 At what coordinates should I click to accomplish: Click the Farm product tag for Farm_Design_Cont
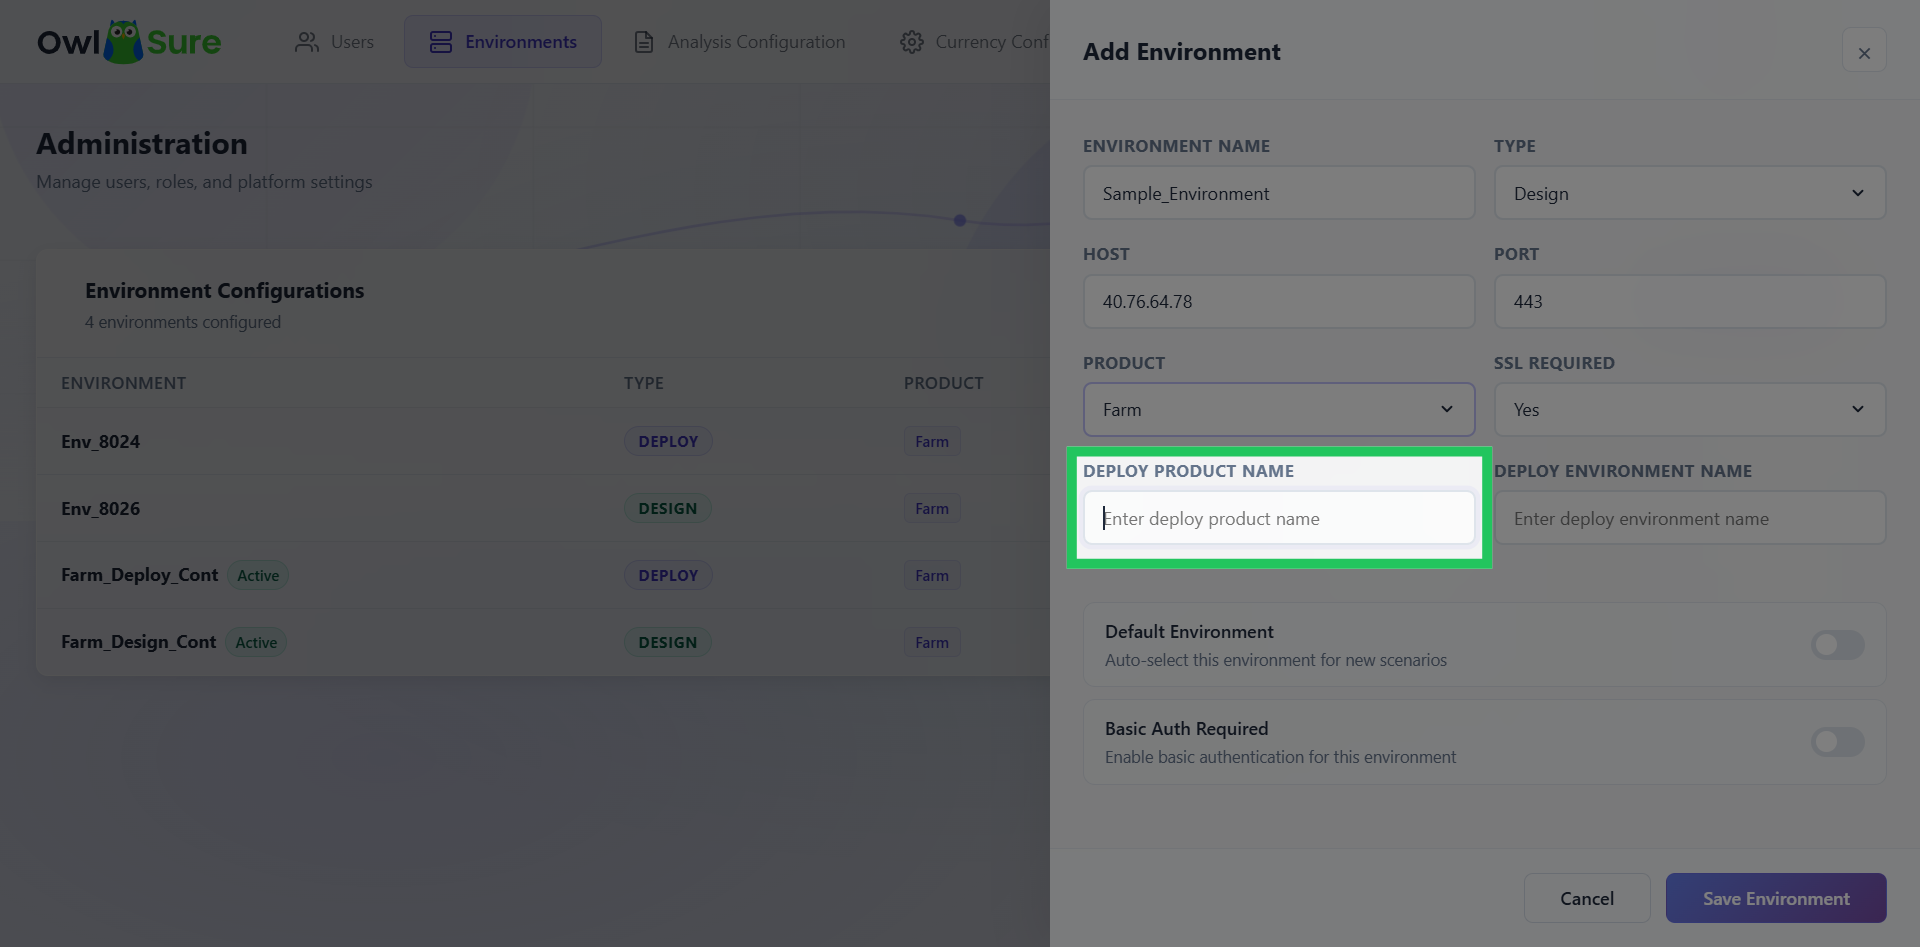click(x=932, y=643)
